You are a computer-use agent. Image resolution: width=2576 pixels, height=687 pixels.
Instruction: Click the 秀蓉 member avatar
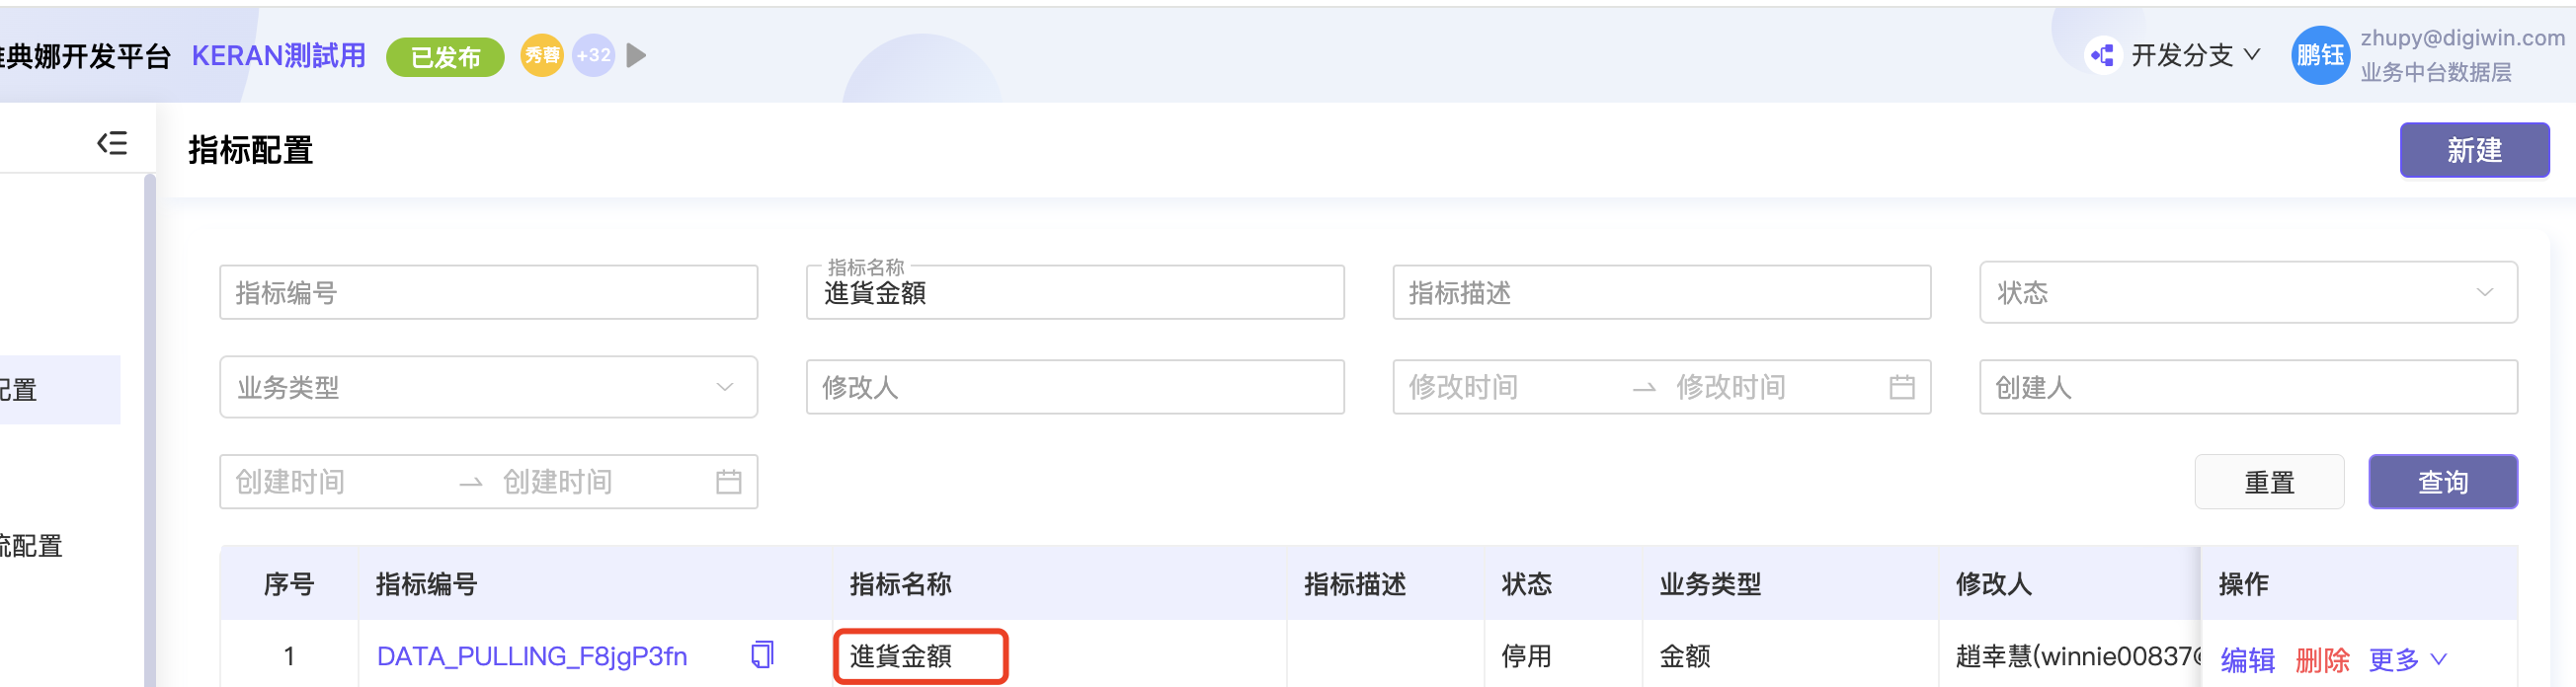pyautogui.click(x=542, y=55)
